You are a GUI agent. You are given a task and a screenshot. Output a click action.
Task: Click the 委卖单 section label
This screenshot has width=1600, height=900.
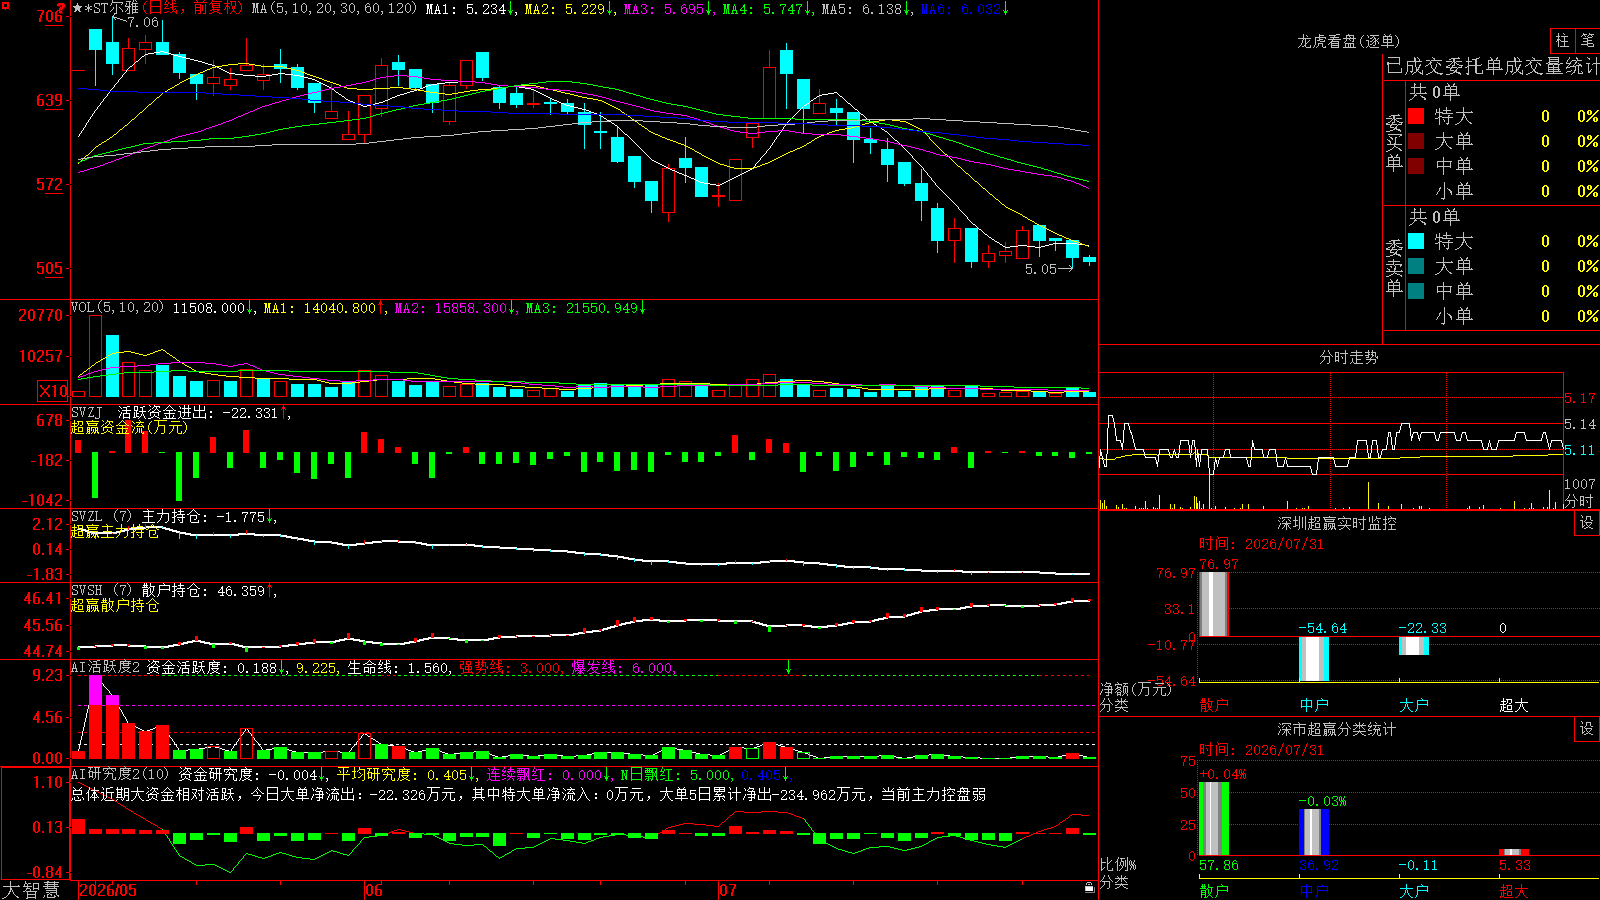pos(1394,267)
